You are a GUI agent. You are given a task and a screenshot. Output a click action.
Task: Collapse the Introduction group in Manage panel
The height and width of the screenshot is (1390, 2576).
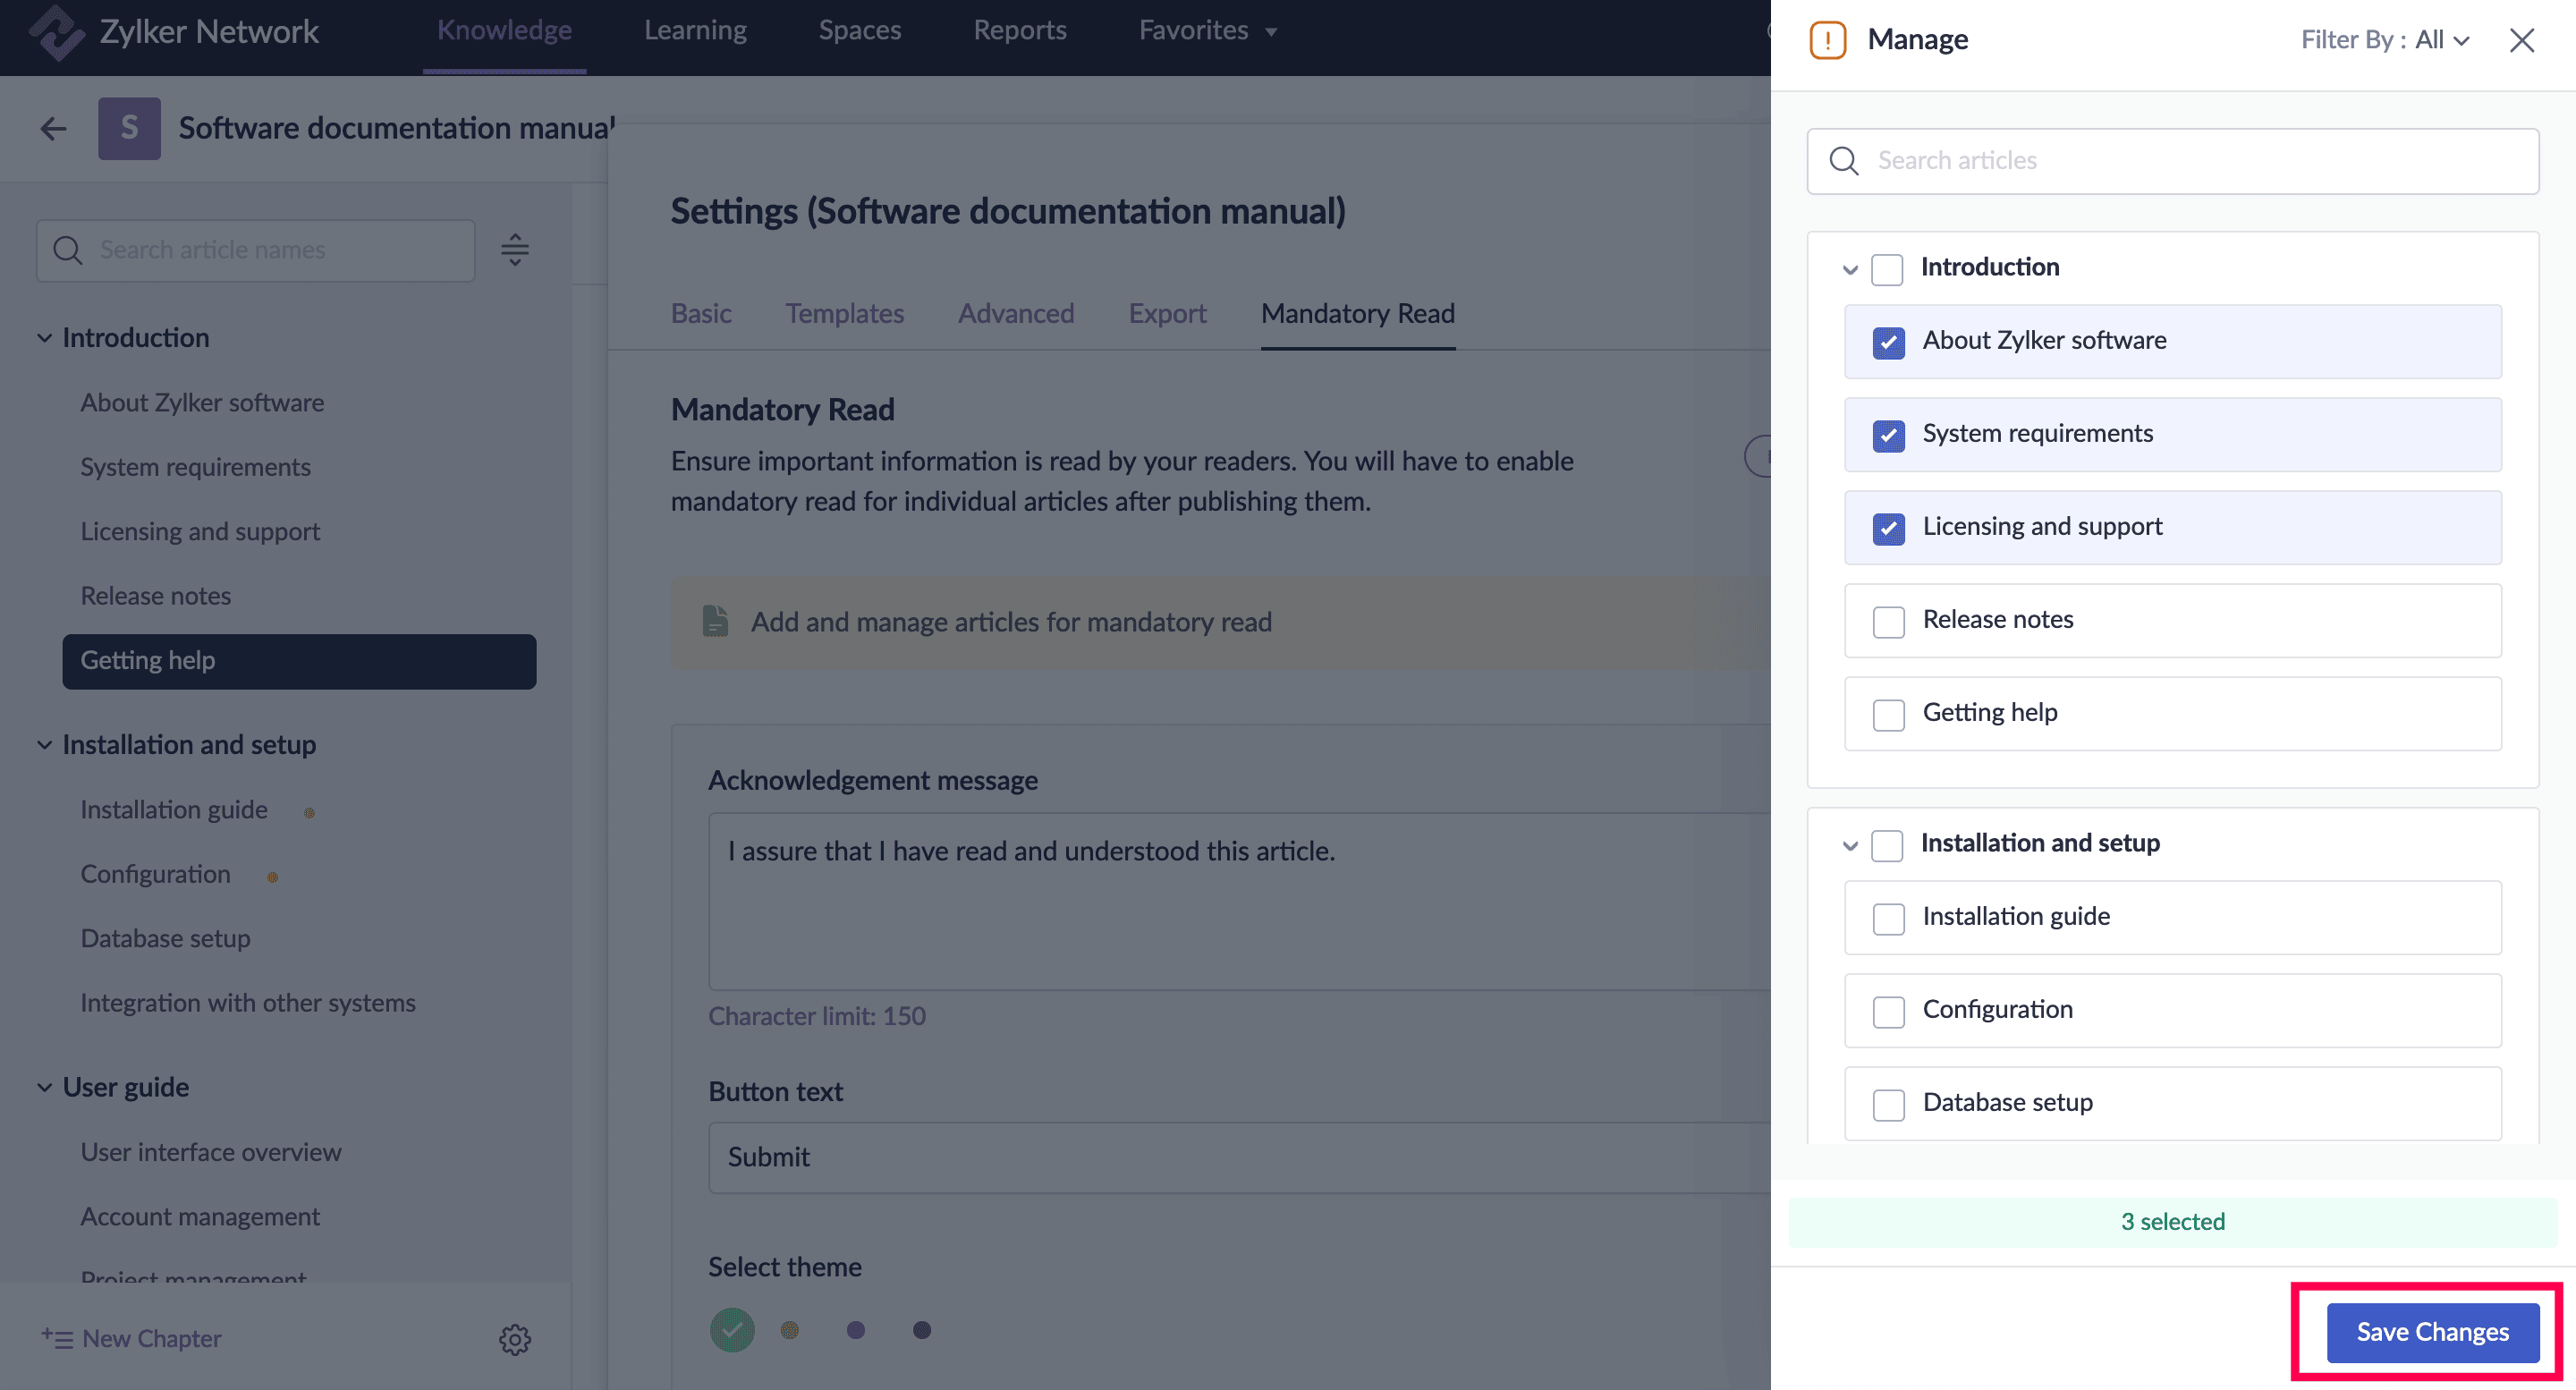[x=1849, y=269]
